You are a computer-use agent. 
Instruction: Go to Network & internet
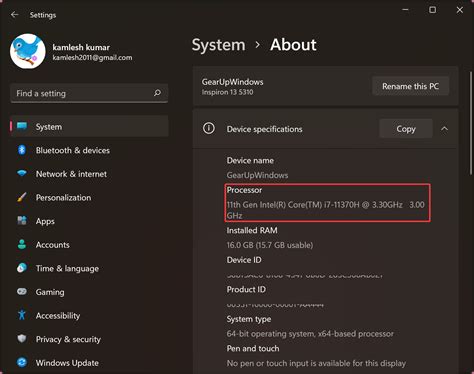[89, 174]
